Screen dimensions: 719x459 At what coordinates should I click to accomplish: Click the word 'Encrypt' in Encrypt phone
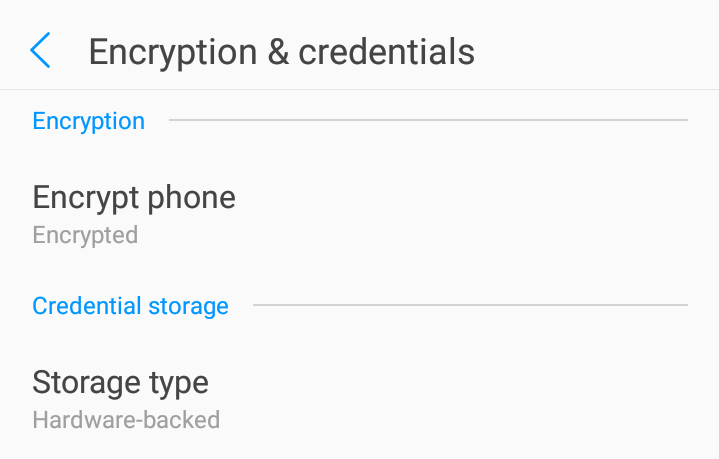(86, 198)
